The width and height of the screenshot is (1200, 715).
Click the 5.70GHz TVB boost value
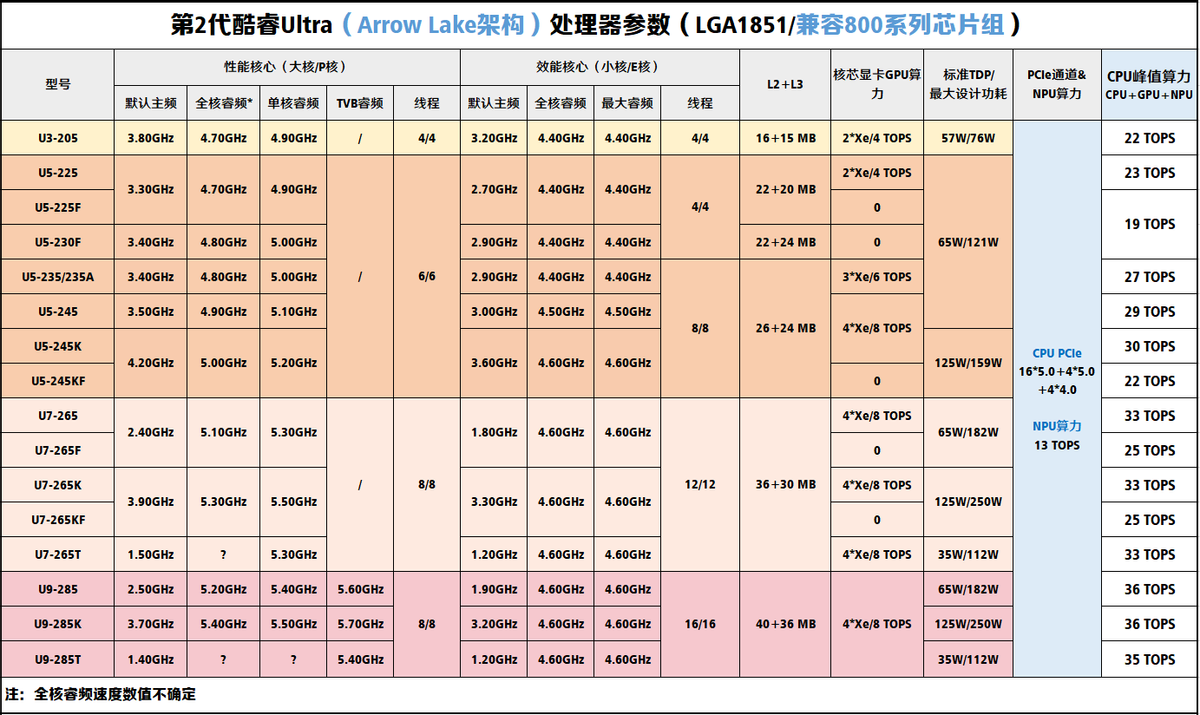coord(359,624)
